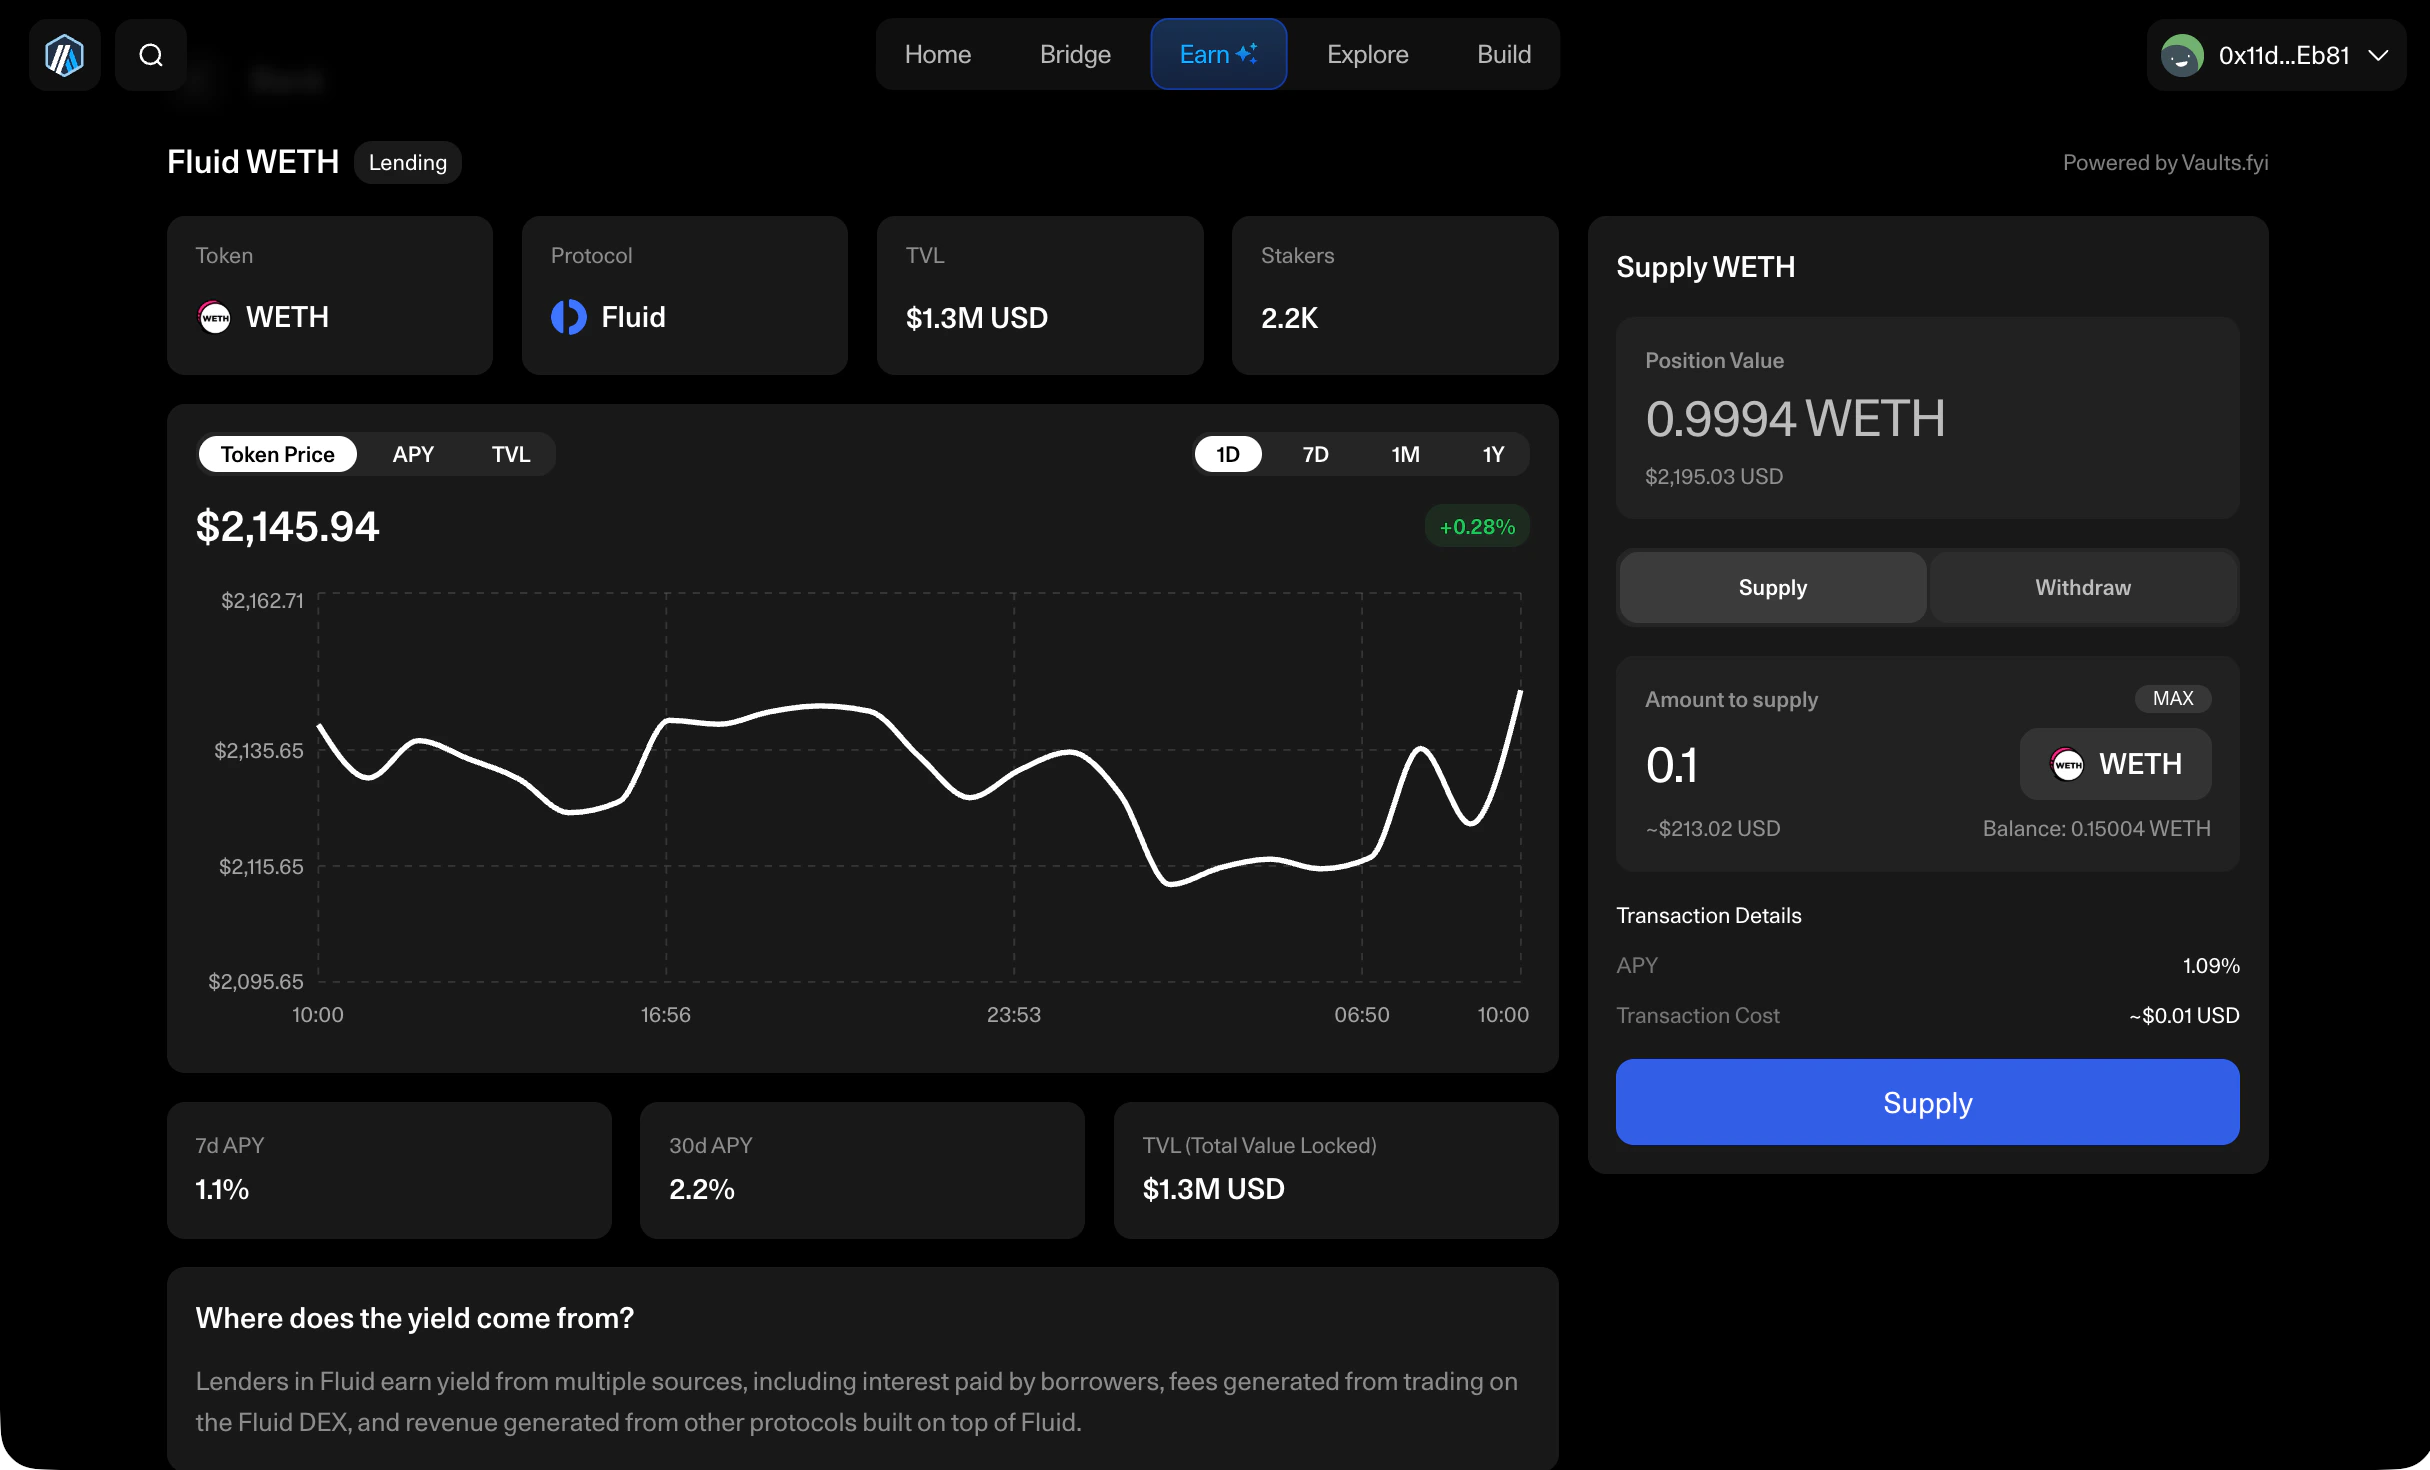
Task: Click the $2,145.94 token price value
Action: point(287,526)
